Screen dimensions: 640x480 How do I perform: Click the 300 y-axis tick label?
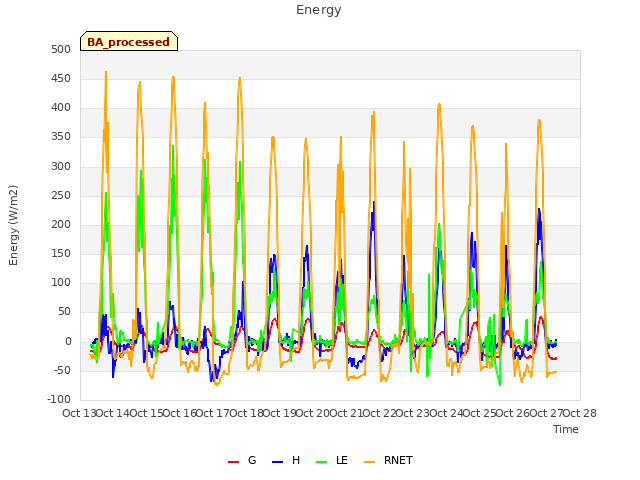point(61,166)
